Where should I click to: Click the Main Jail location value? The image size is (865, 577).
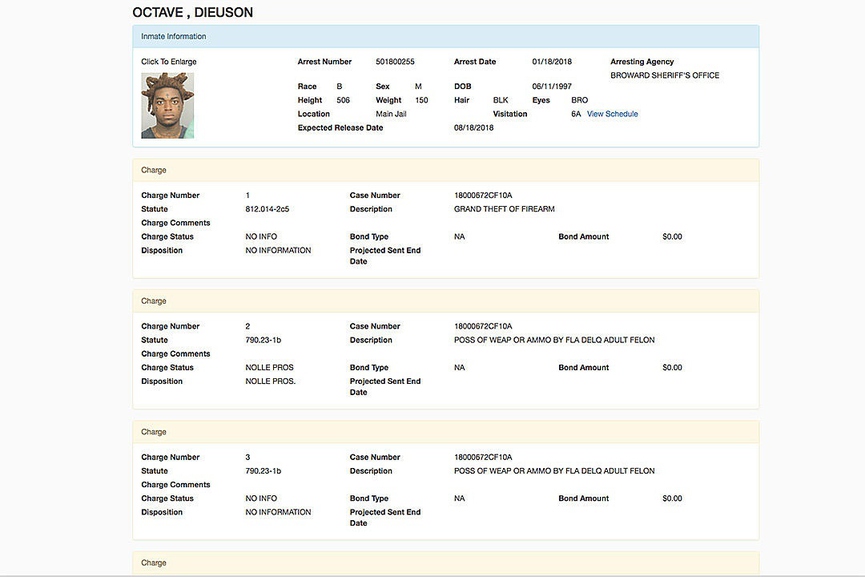coord(391,114)
